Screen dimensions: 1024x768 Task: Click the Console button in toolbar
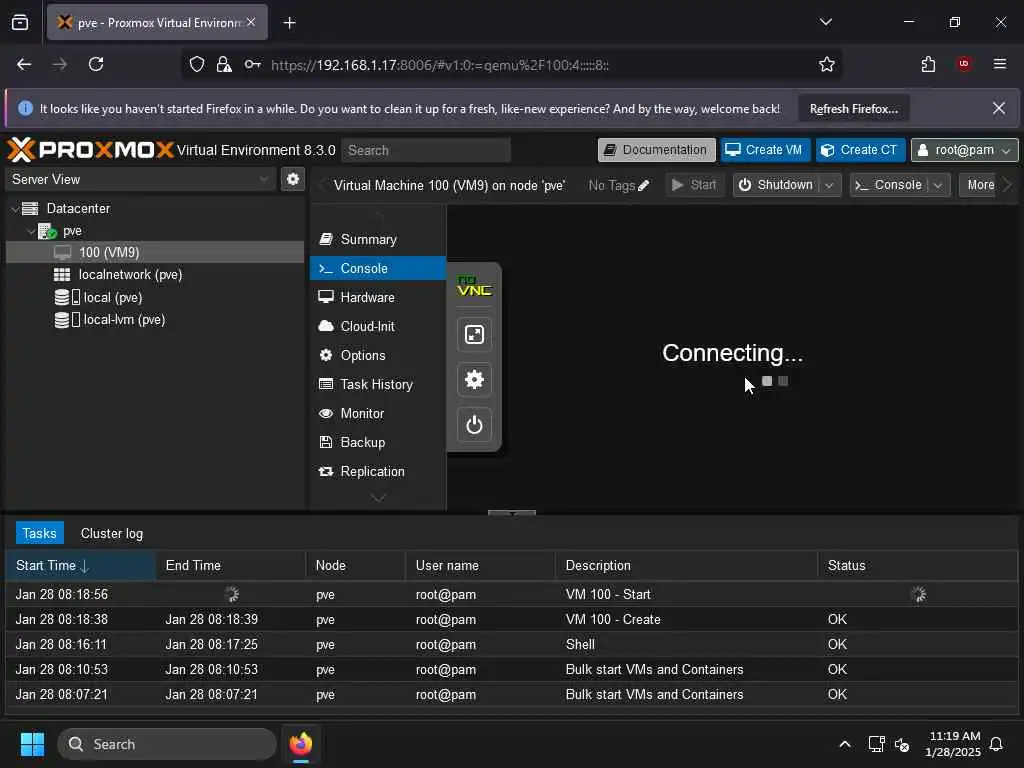pos(889,185)
